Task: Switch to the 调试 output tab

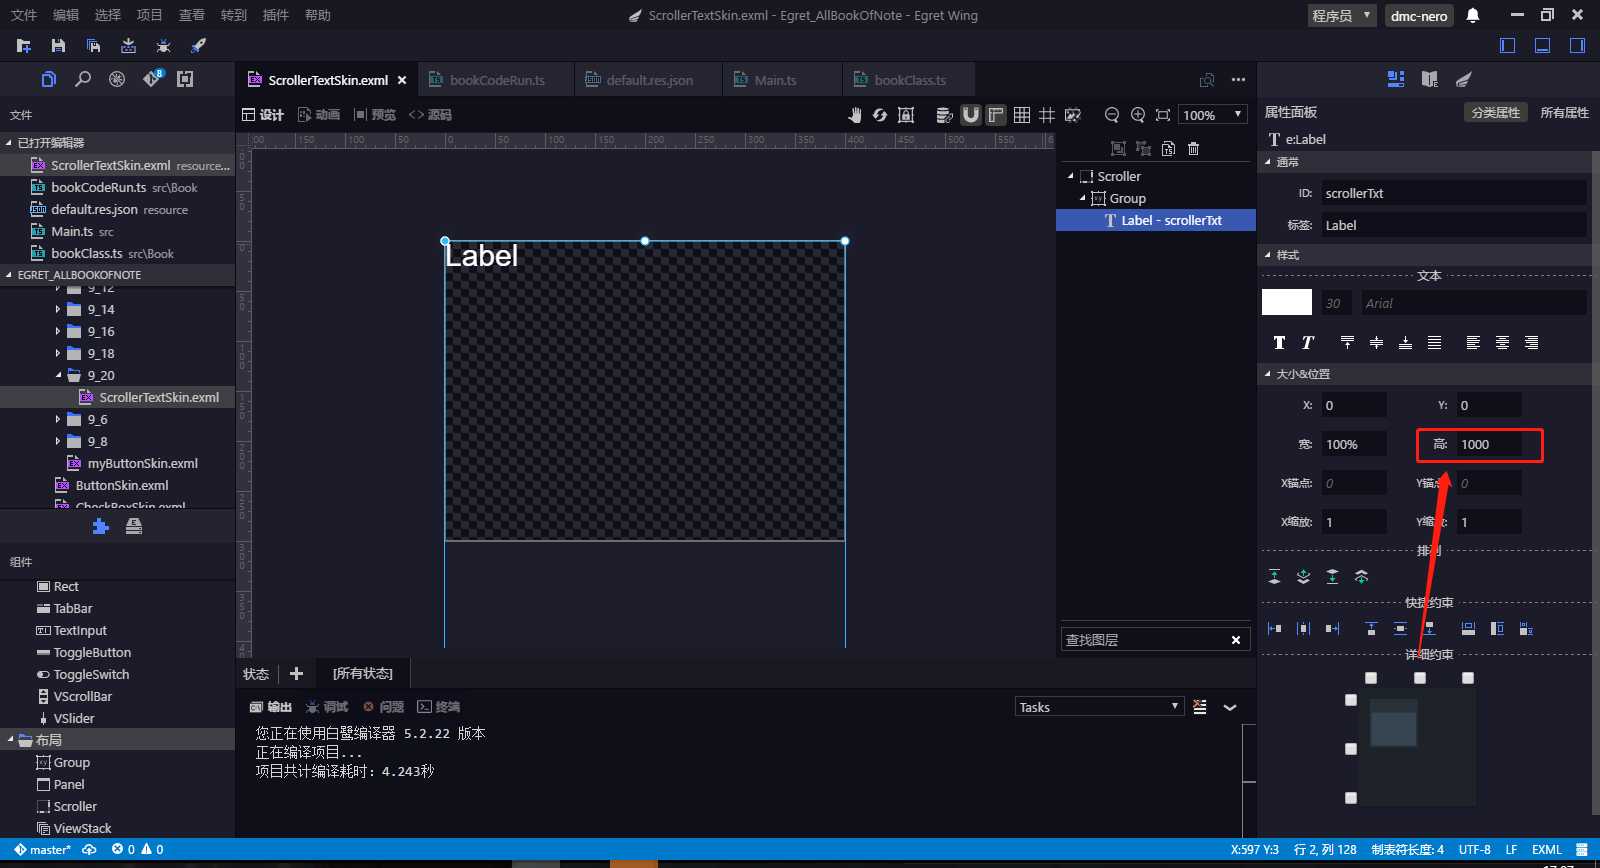Action: click(x=327, y=707)
